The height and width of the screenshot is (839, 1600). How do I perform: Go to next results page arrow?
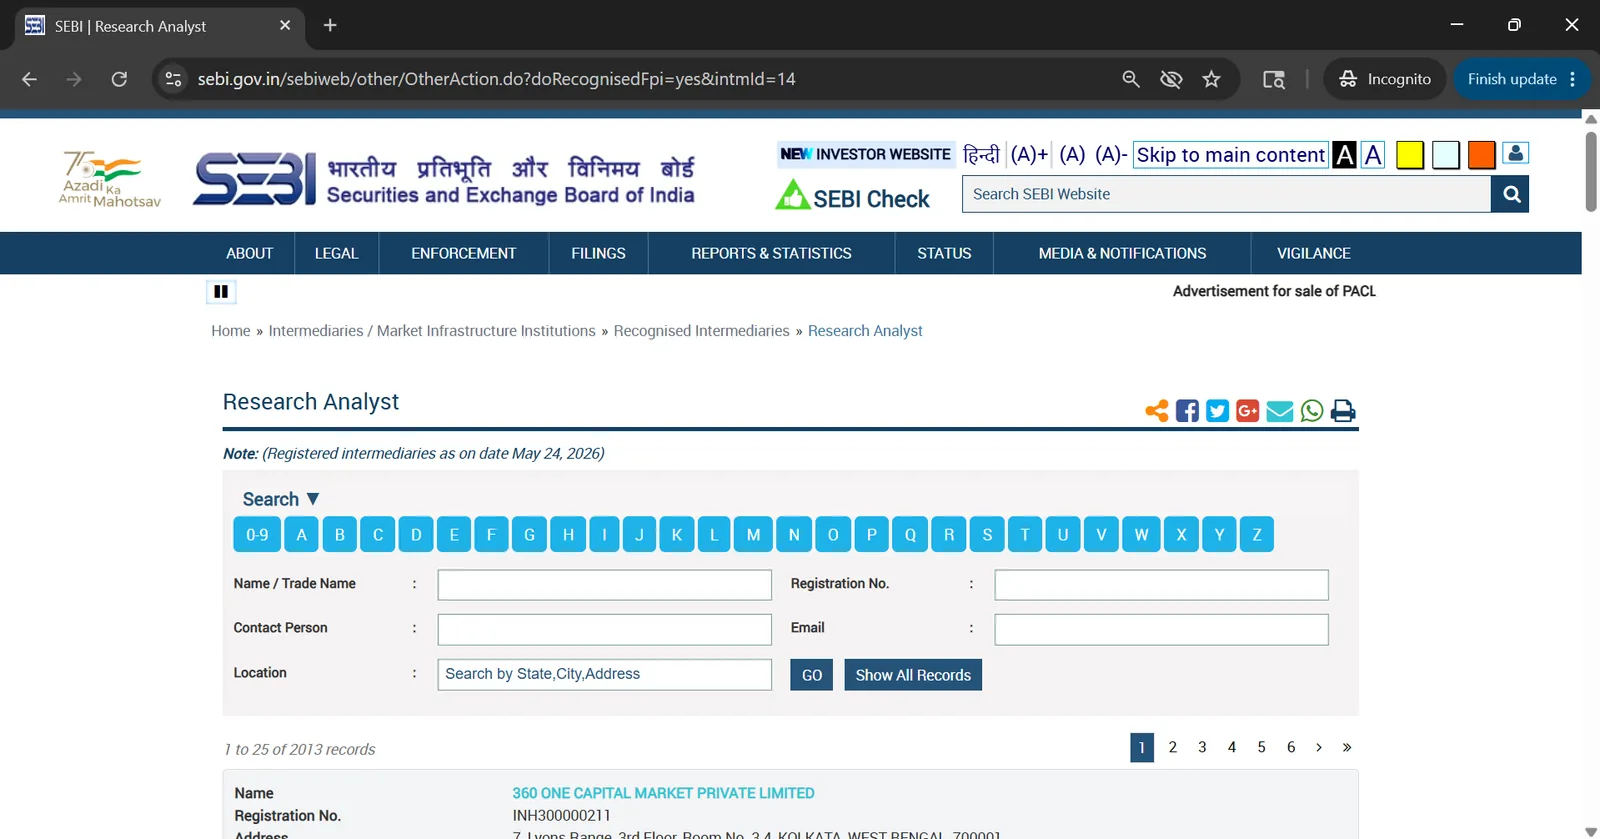click(x=1319, y=747)
